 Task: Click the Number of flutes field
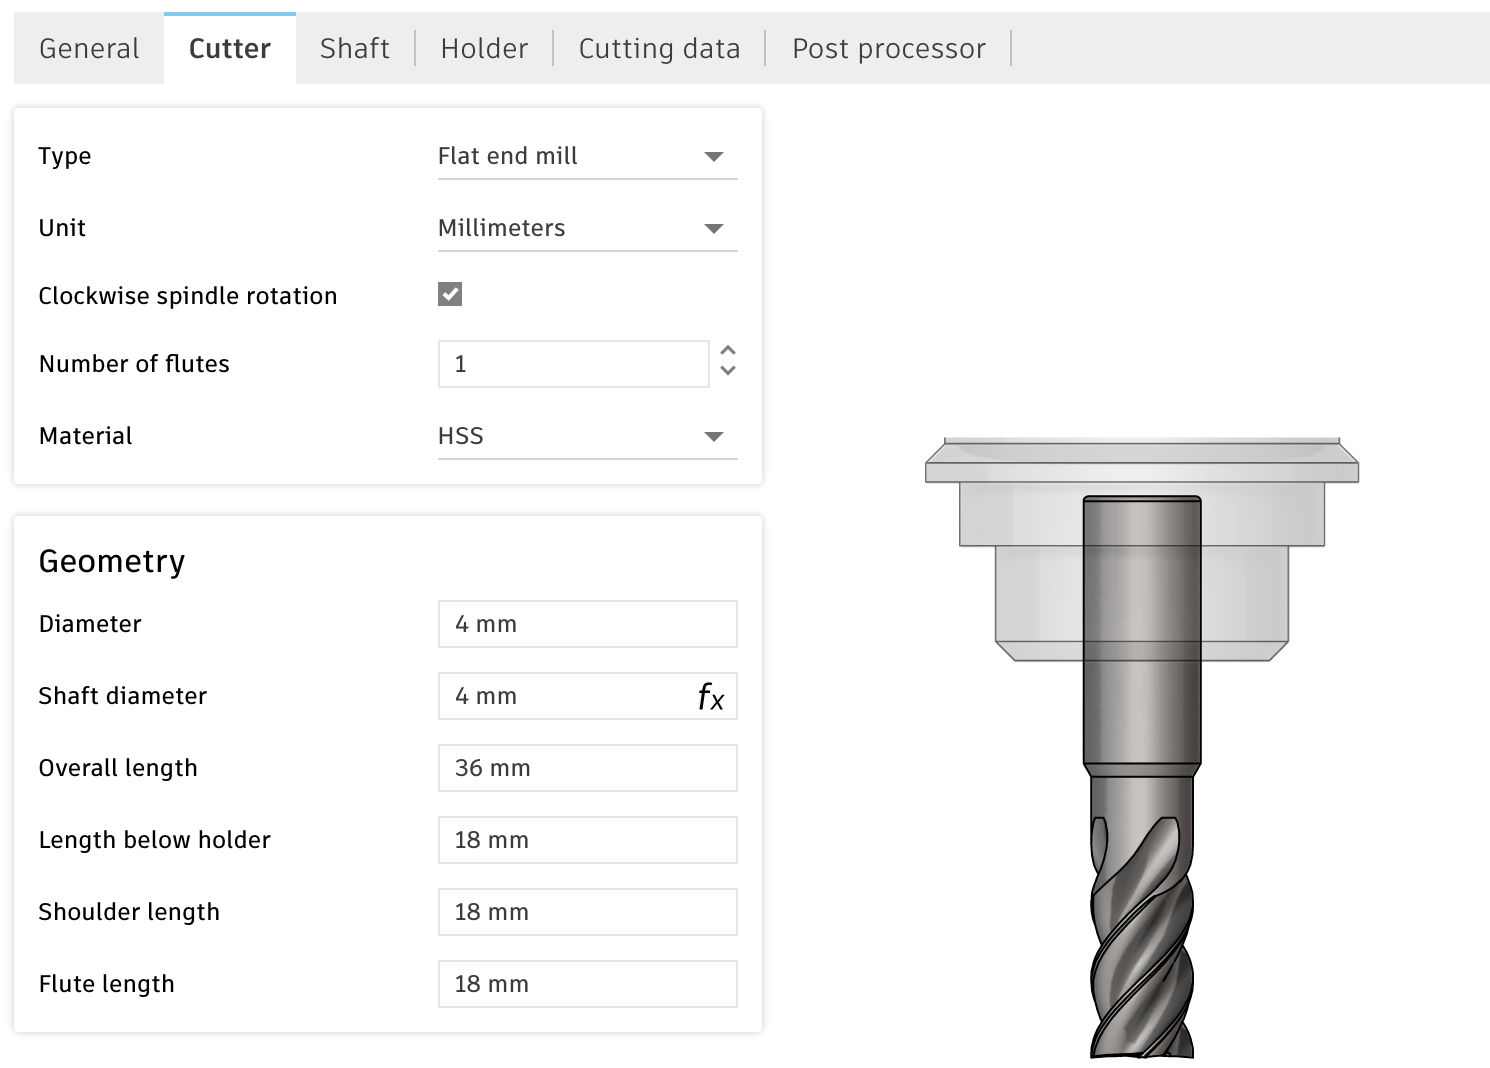click(x=573, y=364)
